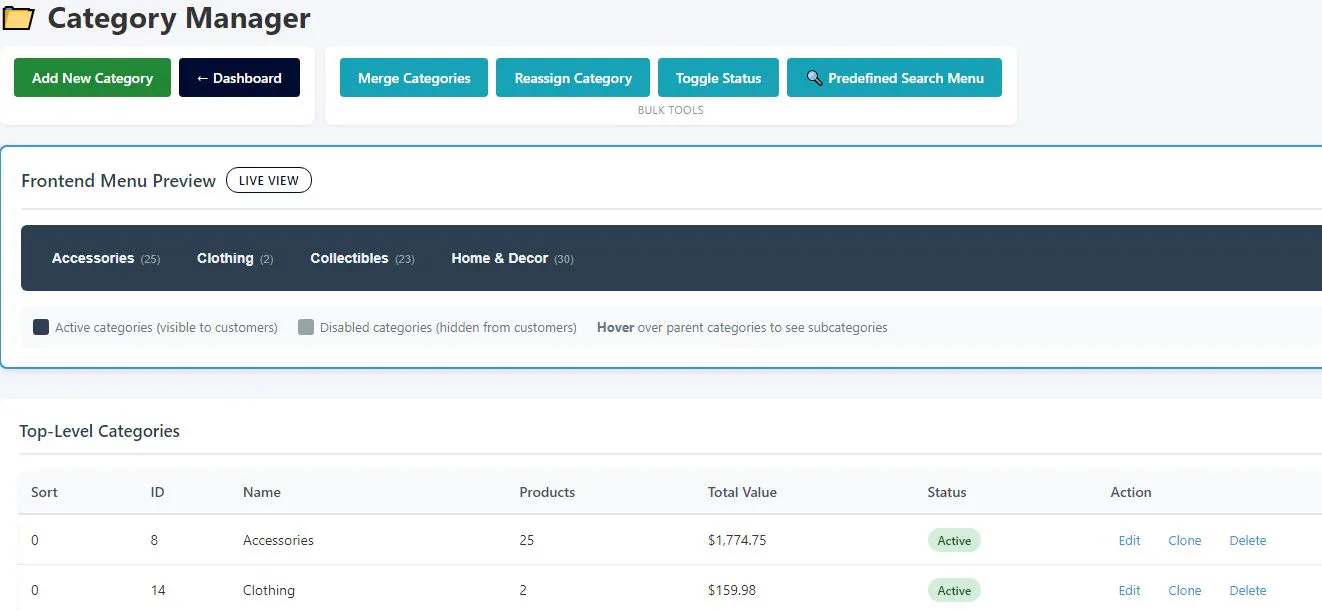Click the Active status badge for Accessories
1322x611 pixels.
(954, 540)
